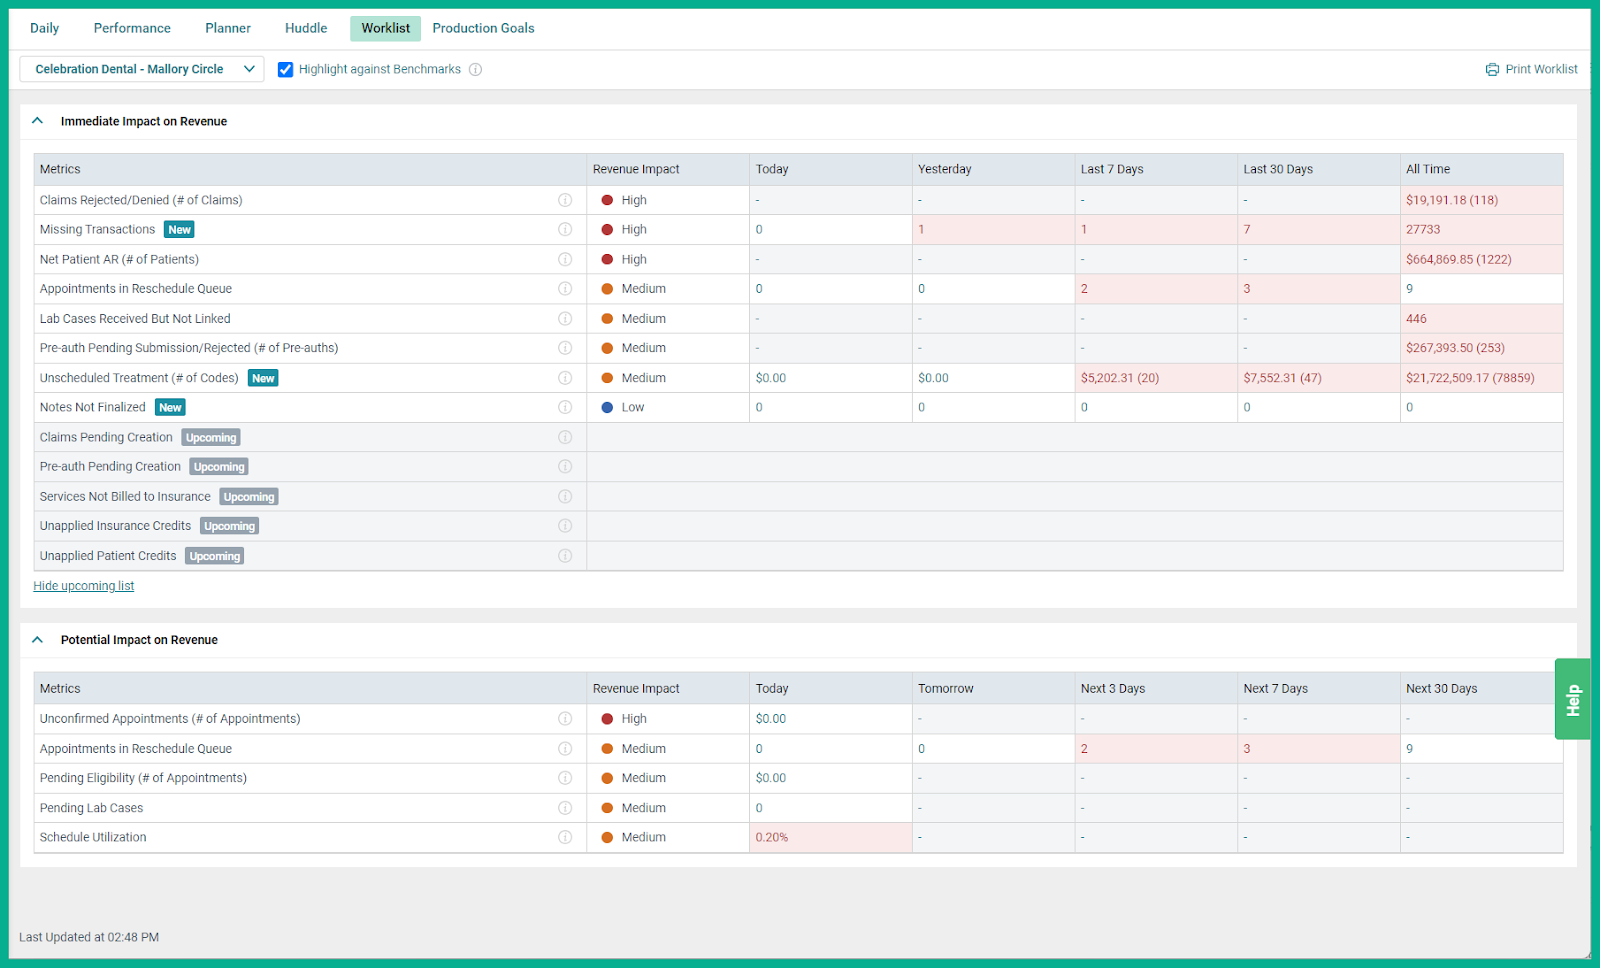Open info tooltip for Net Patient AR
The width and height of the screenshot is (1600, 968).
[565, 259]
